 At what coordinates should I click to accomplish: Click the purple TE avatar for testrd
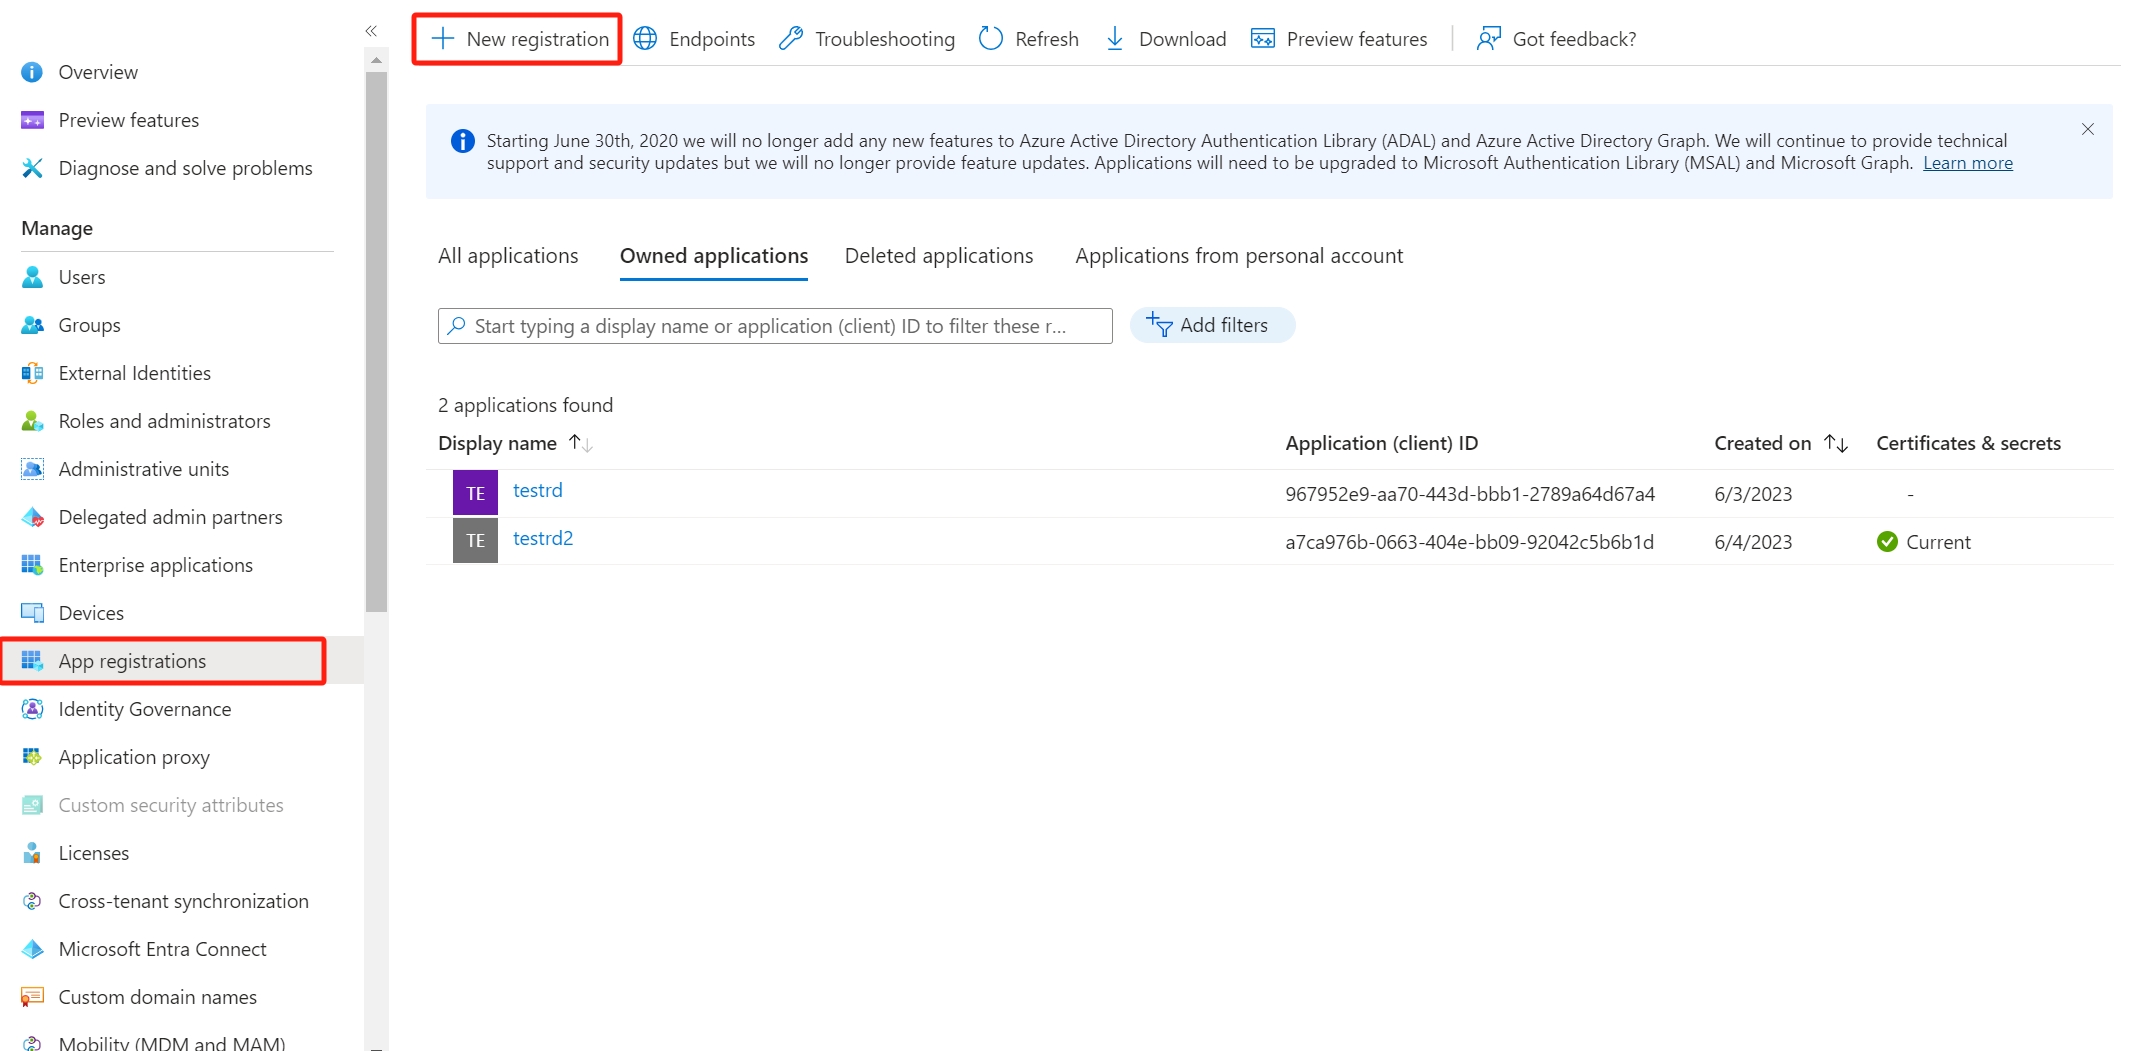[x=475, y=493]
